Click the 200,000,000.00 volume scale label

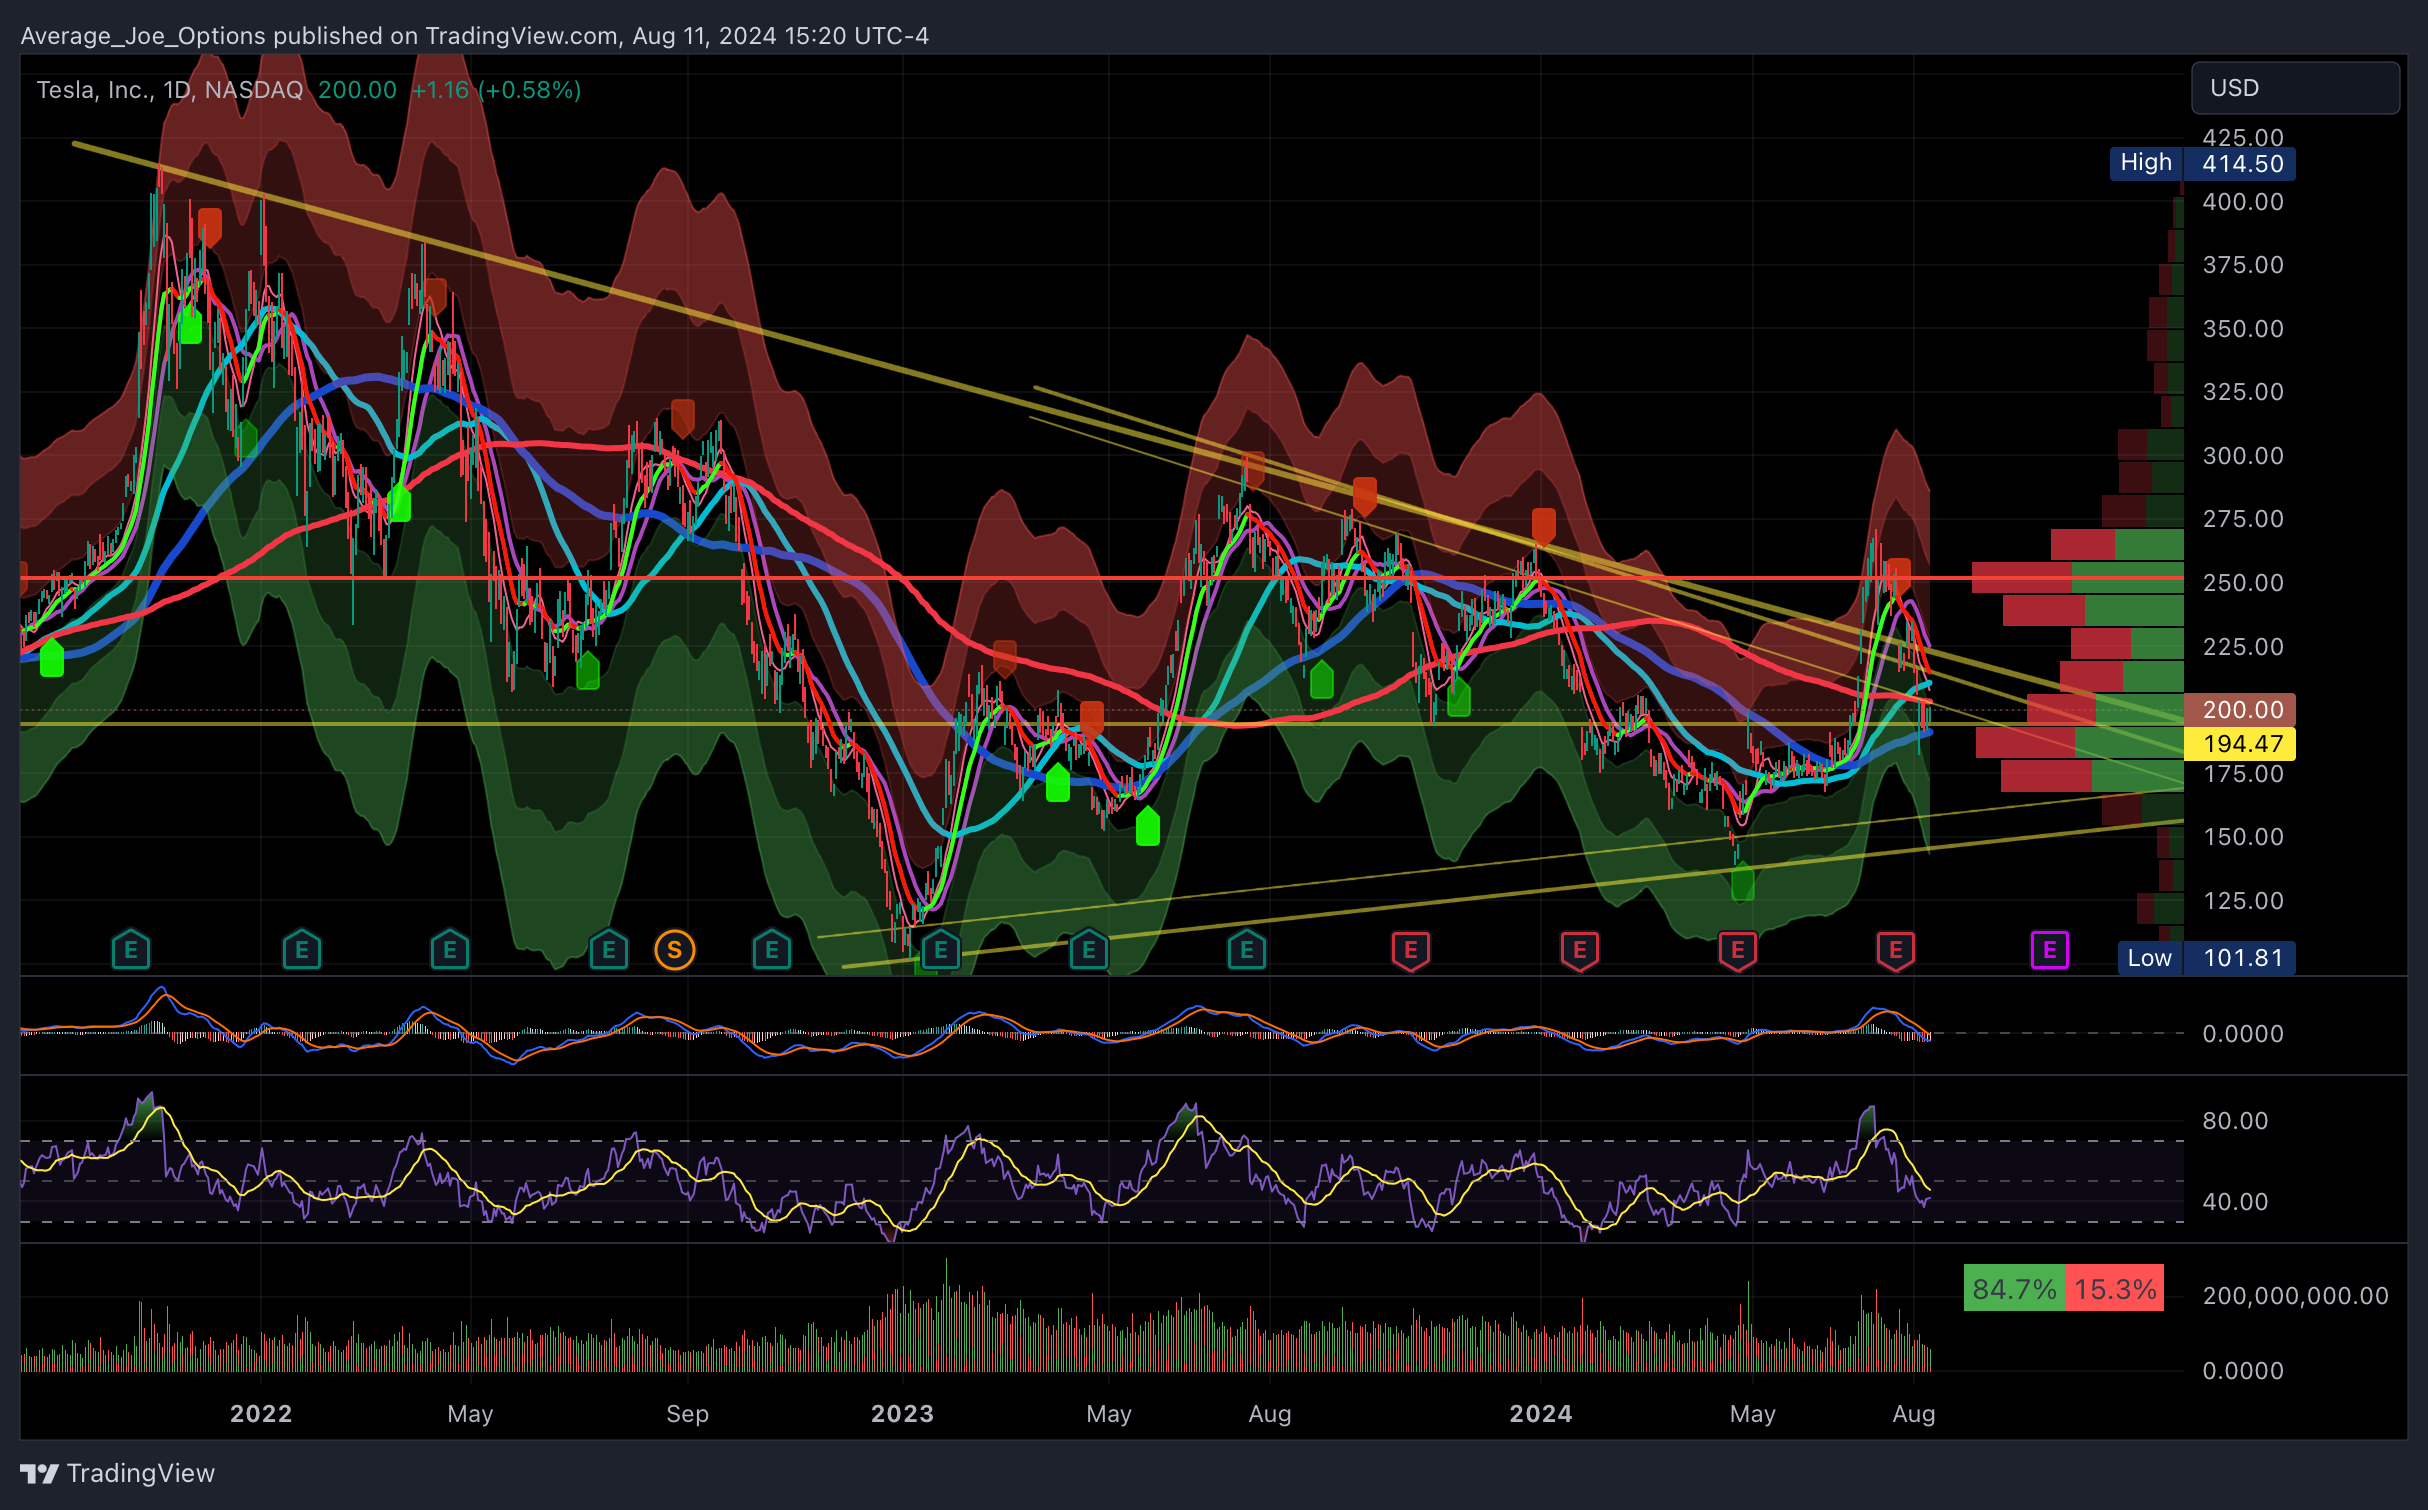2295,1296
